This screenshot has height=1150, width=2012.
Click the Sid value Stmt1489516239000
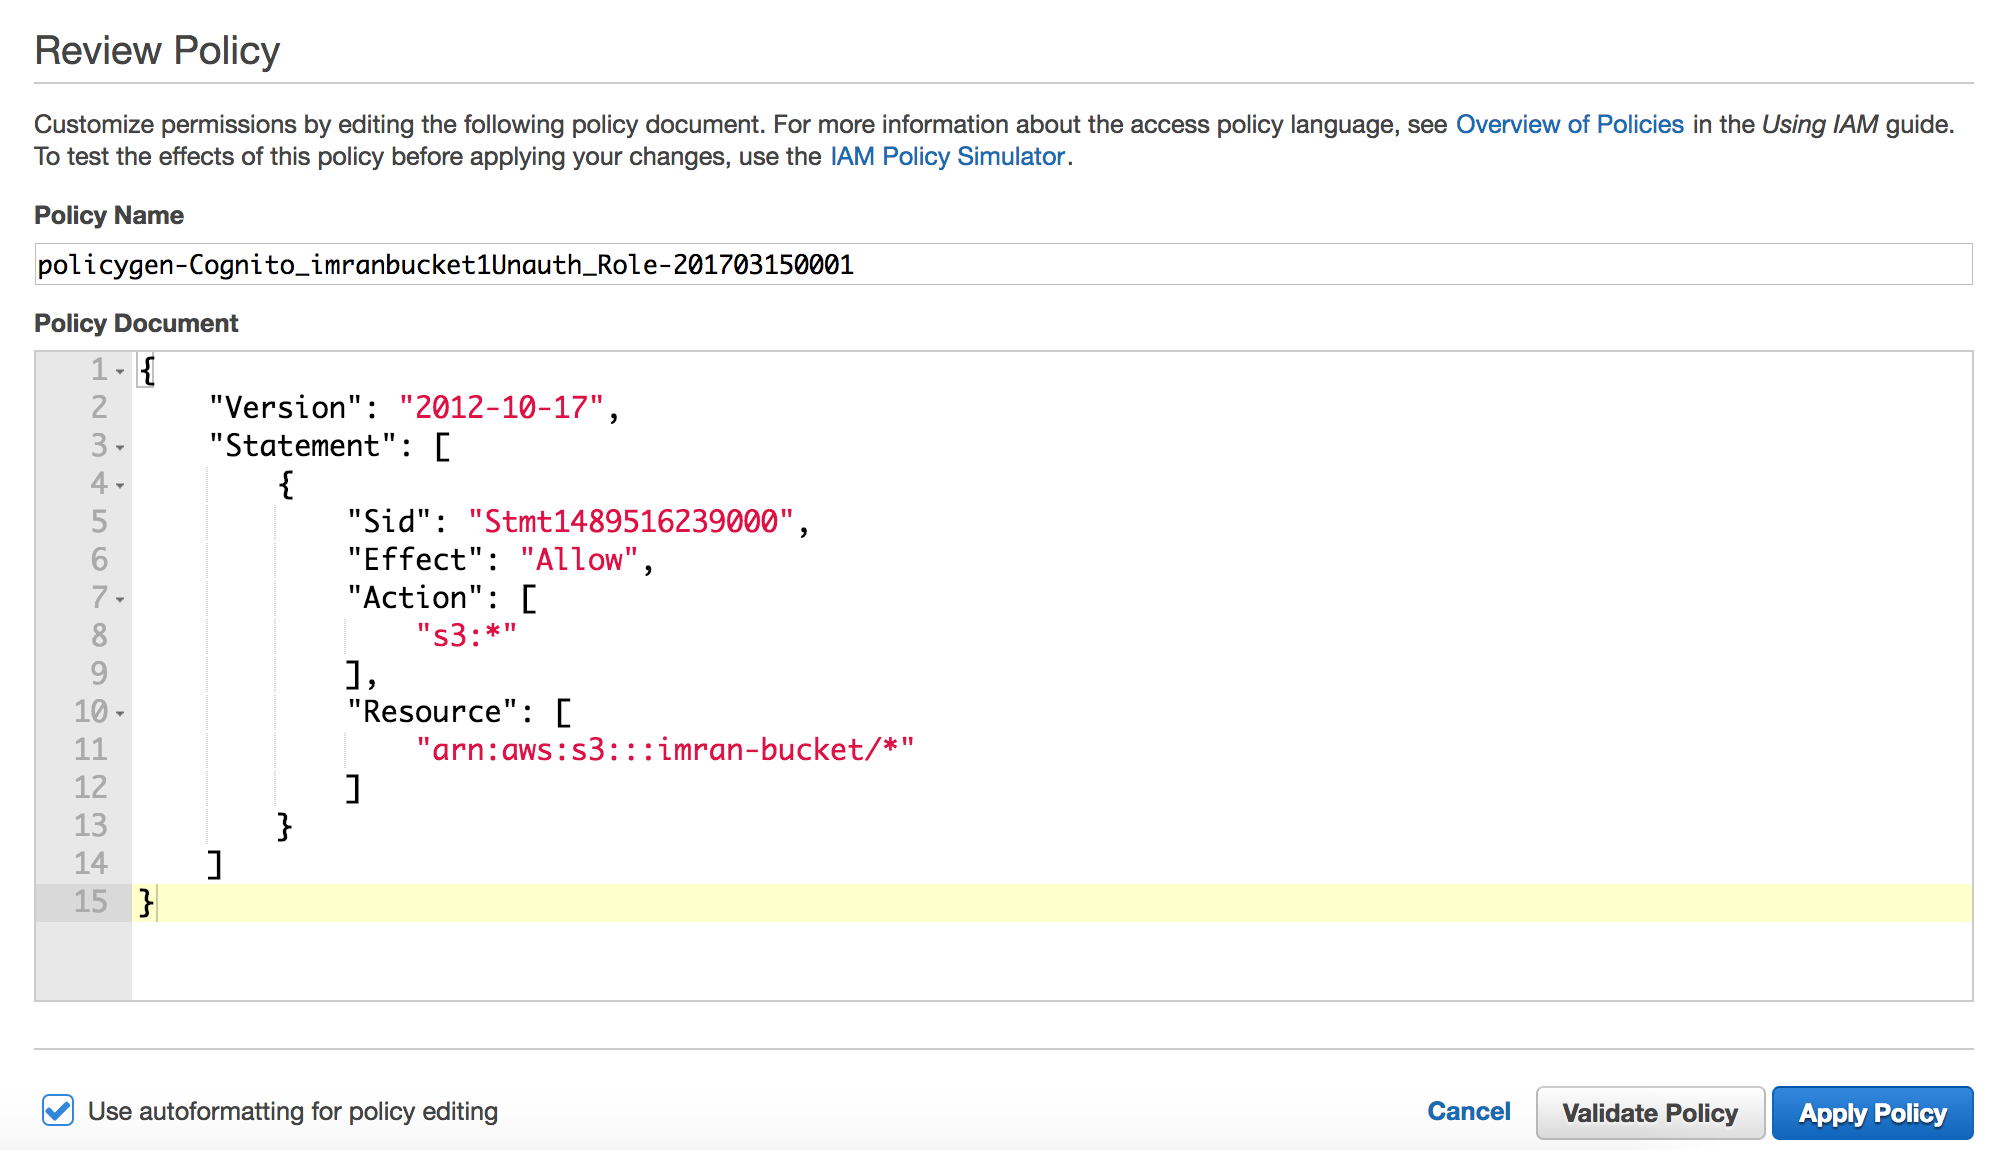point(630,522)
